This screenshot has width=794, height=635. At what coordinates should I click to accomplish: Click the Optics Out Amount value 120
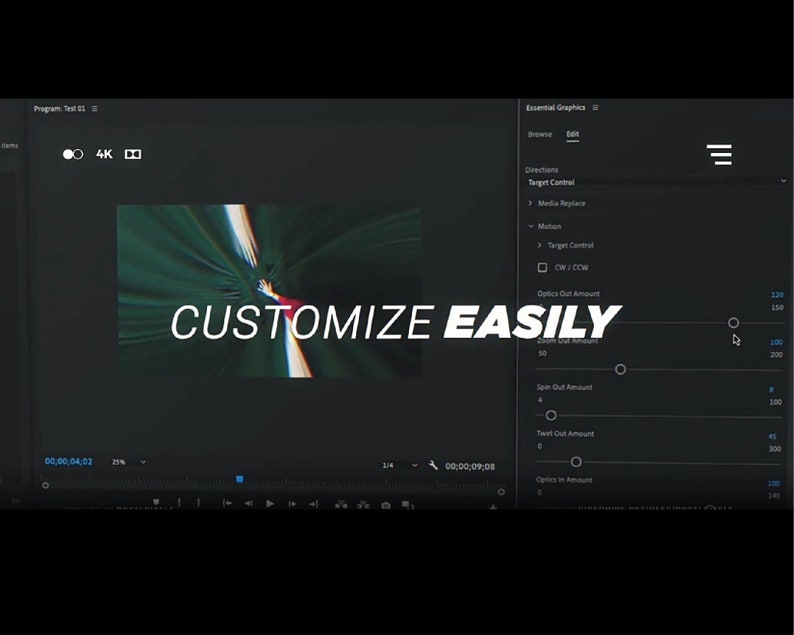click(777, 294)
